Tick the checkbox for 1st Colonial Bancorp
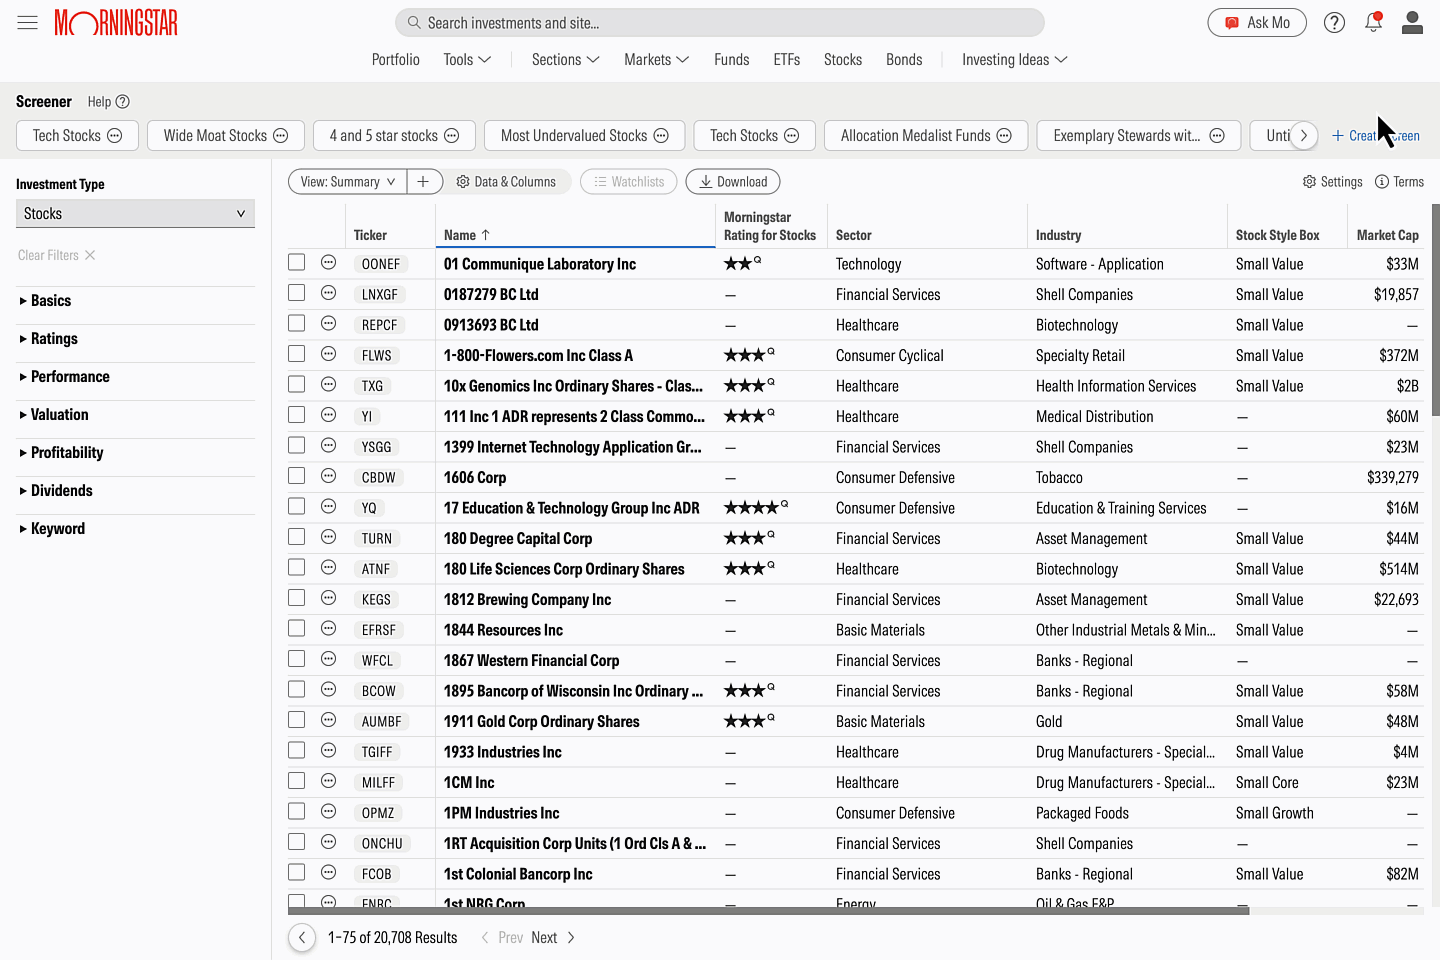1440x960 pixels. click(296, 872)
